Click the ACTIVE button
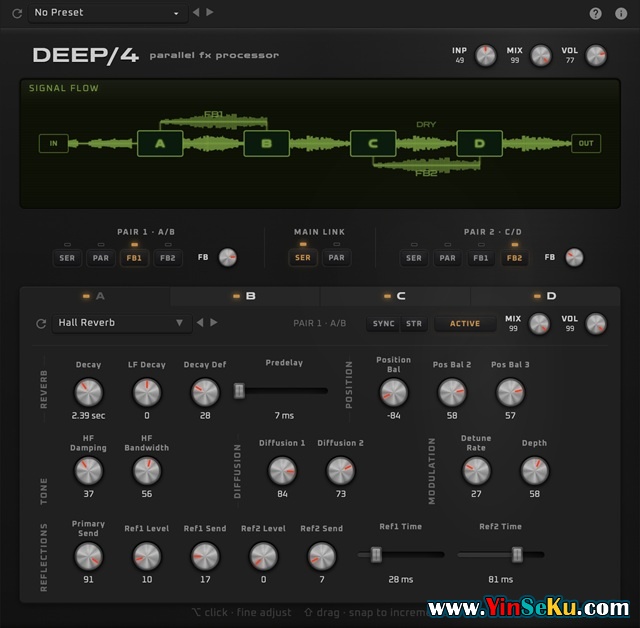 click(x=465, y=324)
